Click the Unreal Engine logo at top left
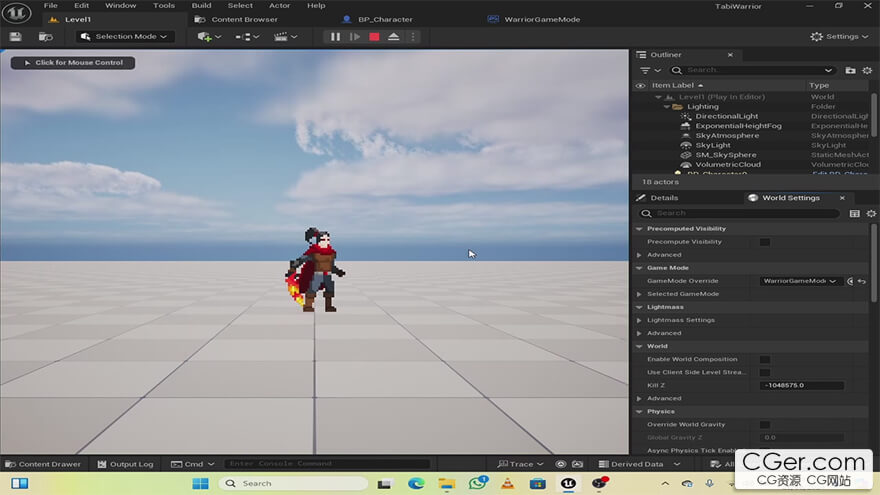The width and height of the screenshot is (880, 495). tap(16, 13)
